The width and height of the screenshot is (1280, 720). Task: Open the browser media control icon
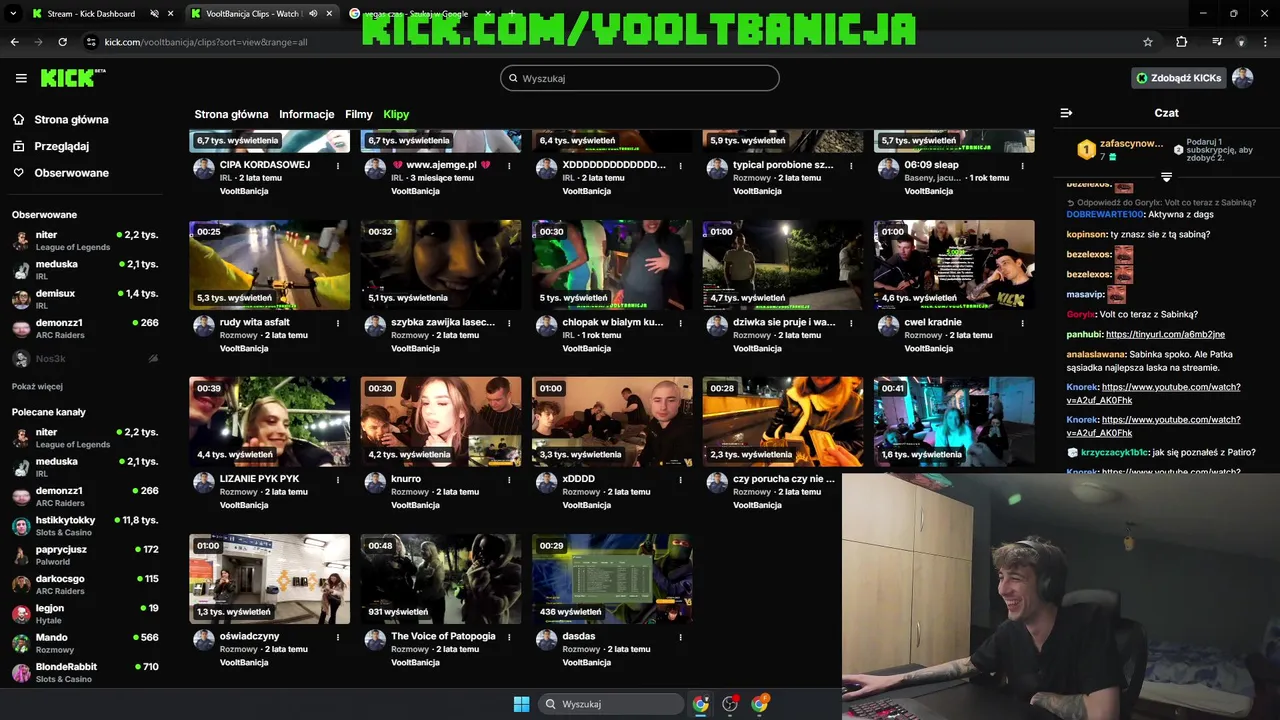click(x=1217, y=42)
